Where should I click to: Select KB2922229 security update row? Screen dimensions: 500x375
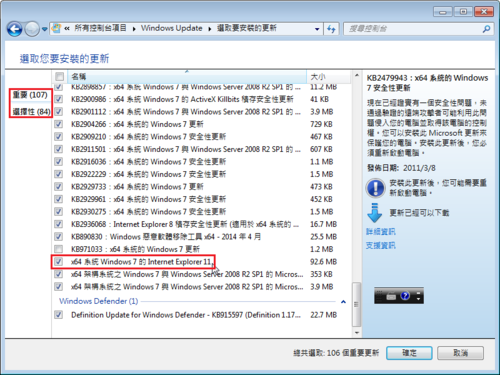148,174
